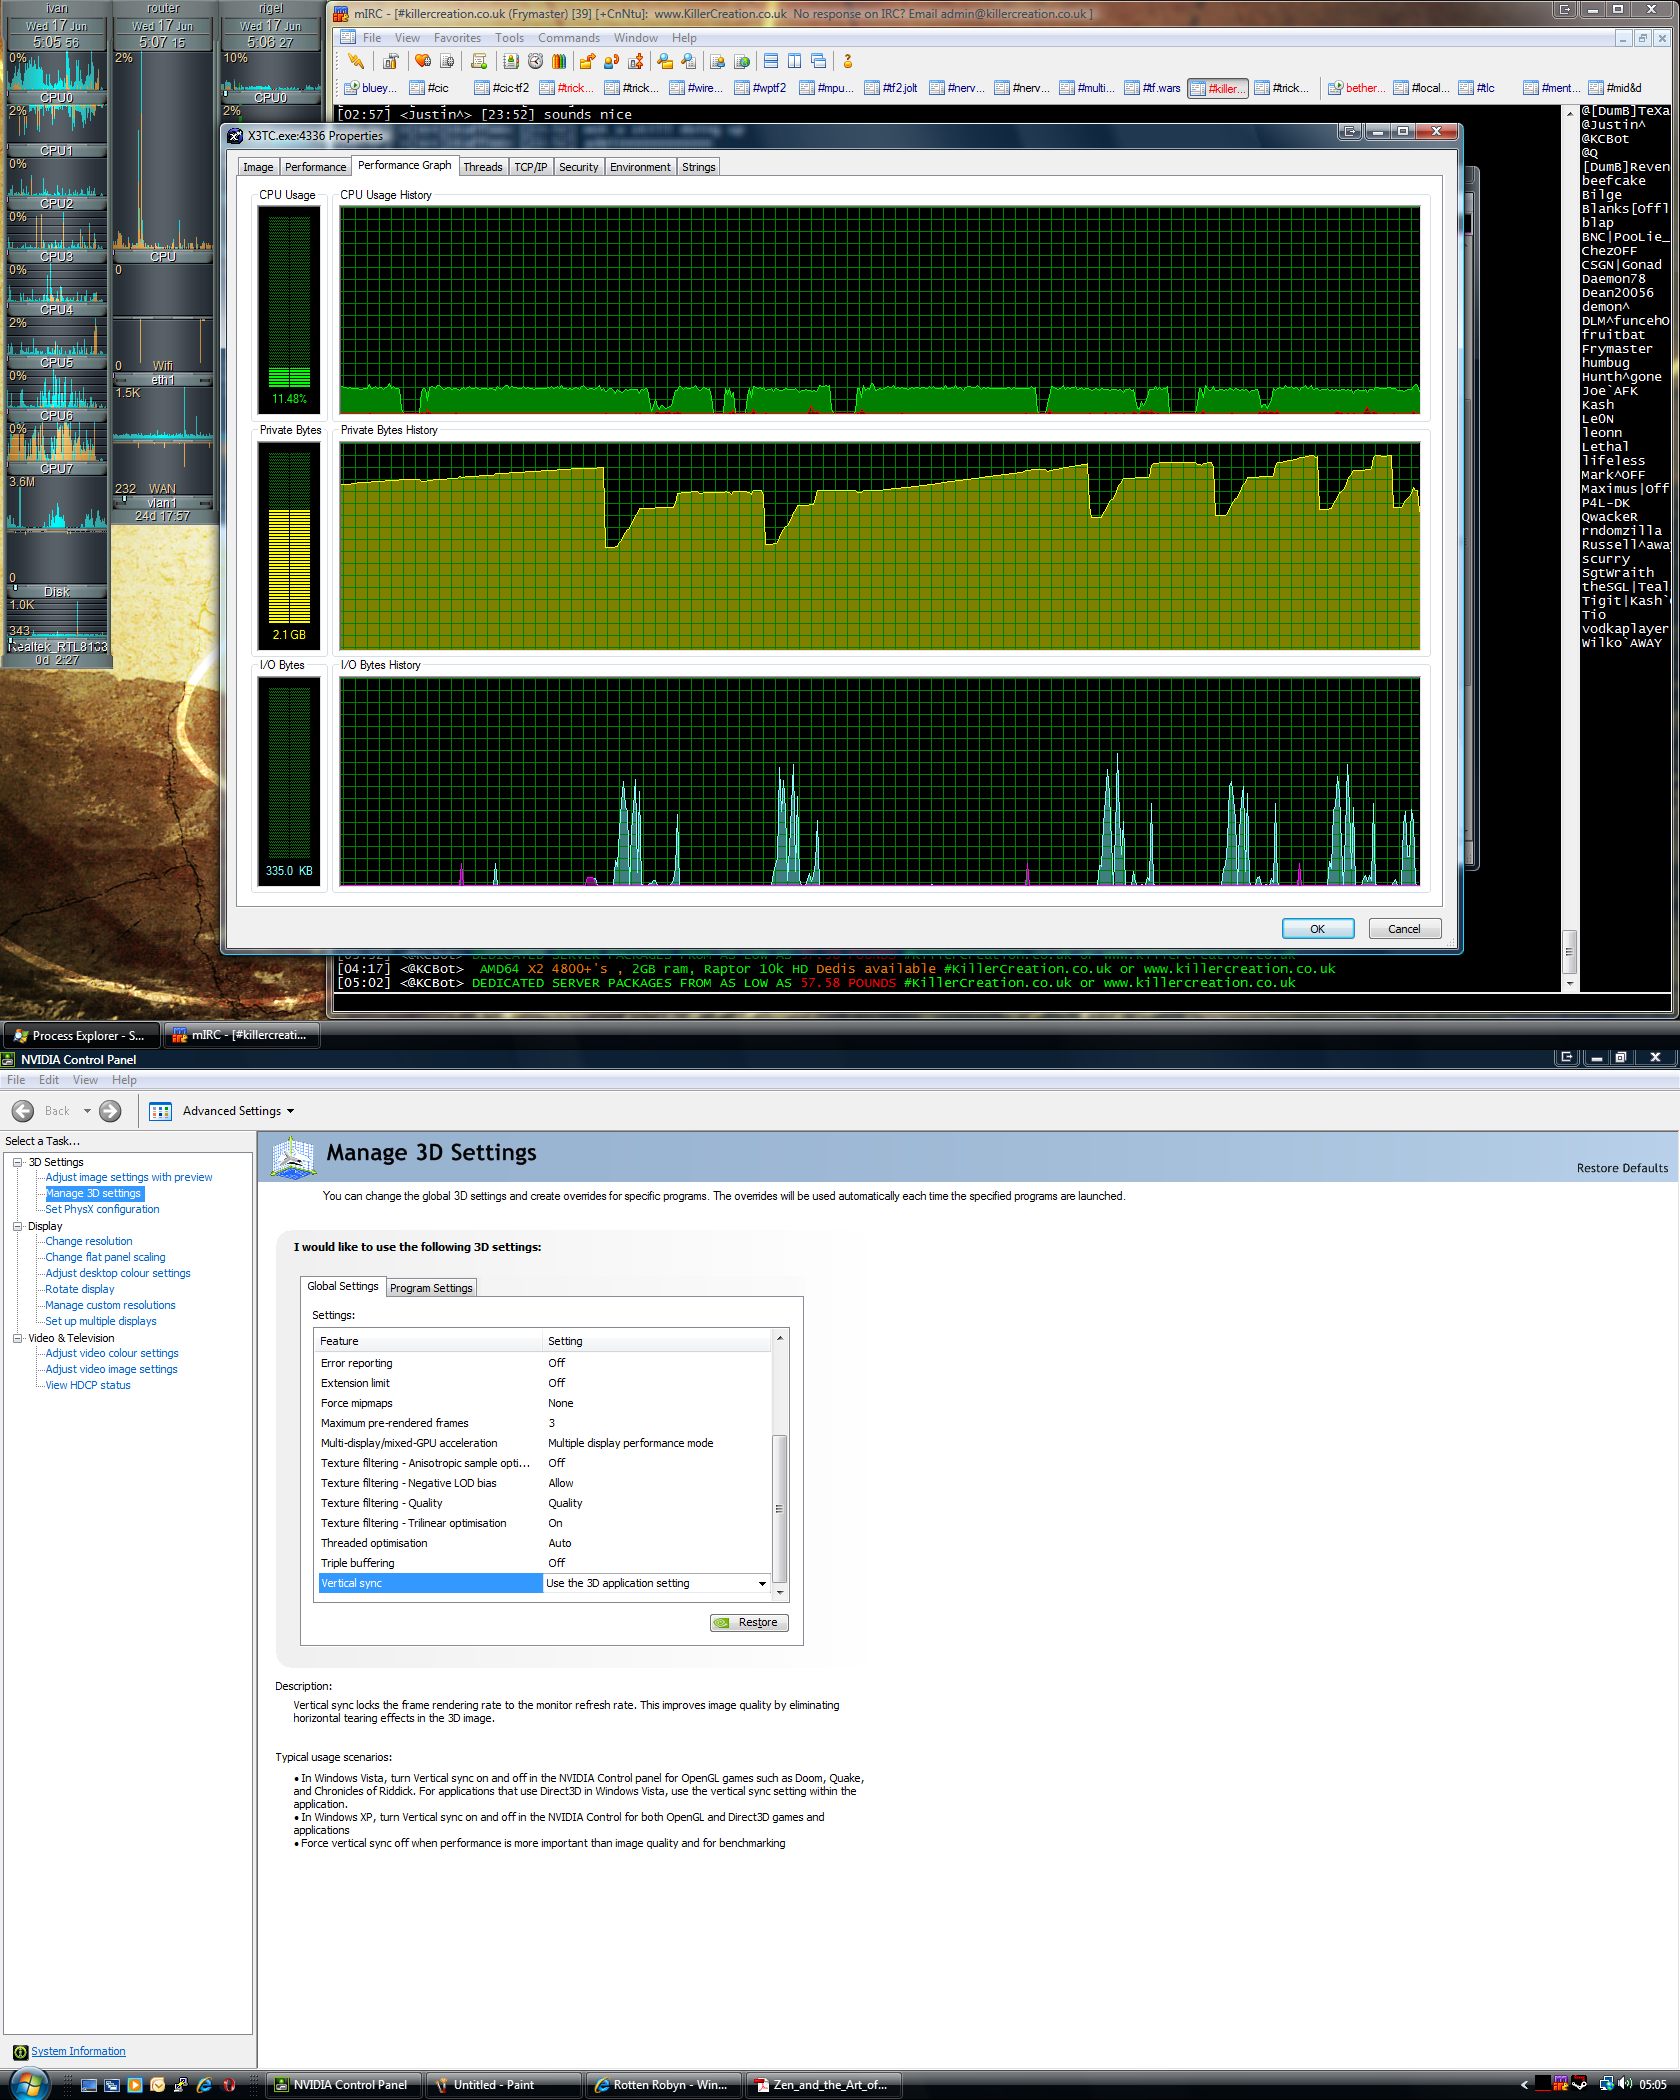The width and height of the screenshot is (1680, 2100).
Task: Tile mIRC windows vertically icon
Action: 795,61
